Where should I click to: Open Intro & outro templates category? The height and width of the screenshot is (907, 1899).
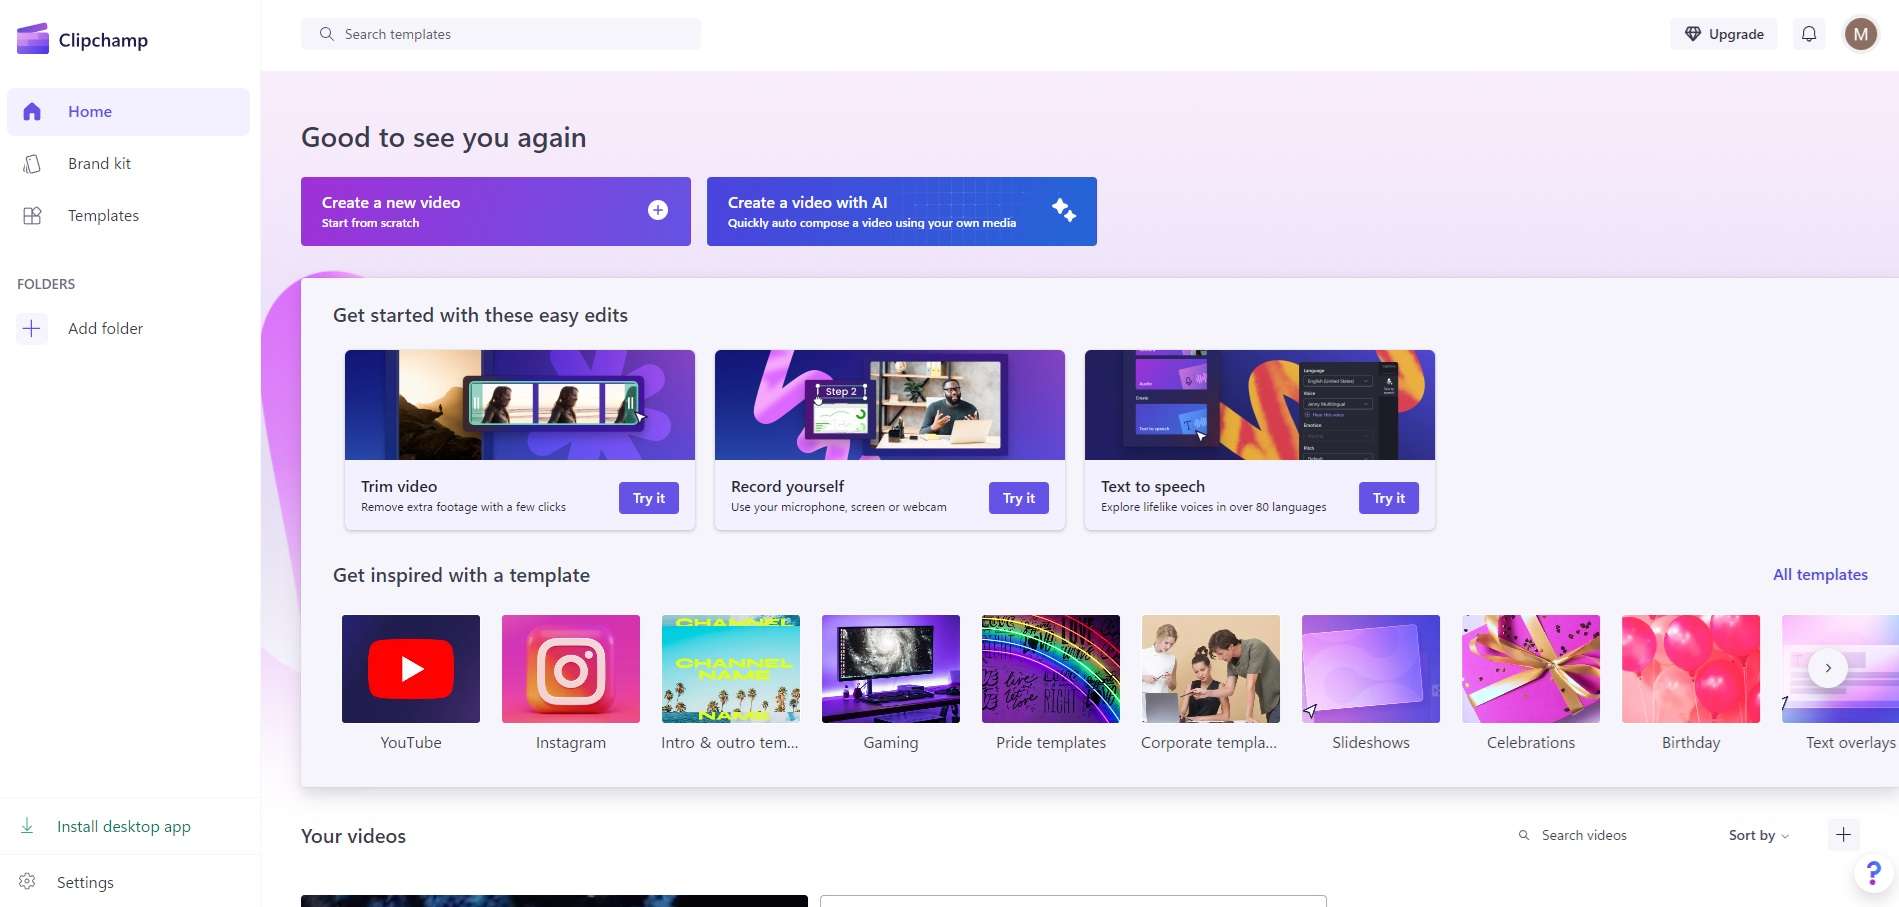731,669
